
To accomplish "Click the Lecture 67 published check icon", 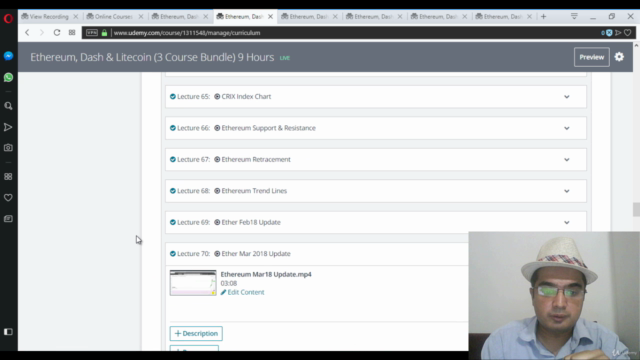I will (x=173, y=160).
